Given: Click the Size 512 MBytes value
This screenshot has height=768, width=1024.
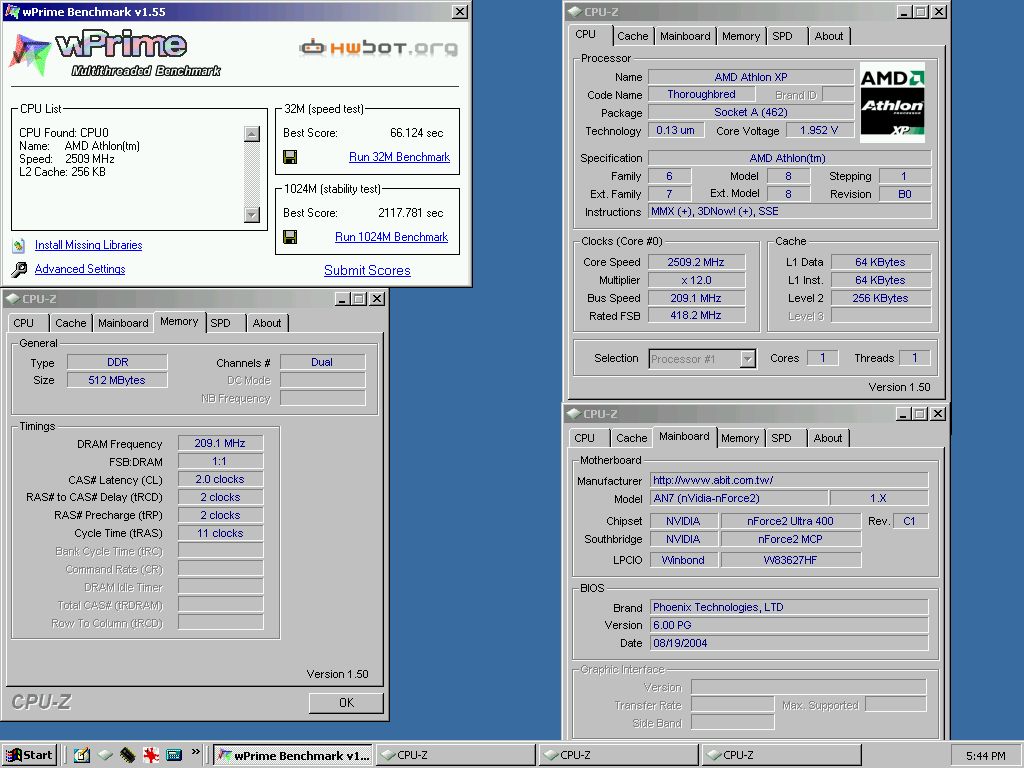Looking at the screenshot, I should coord(117,380).
